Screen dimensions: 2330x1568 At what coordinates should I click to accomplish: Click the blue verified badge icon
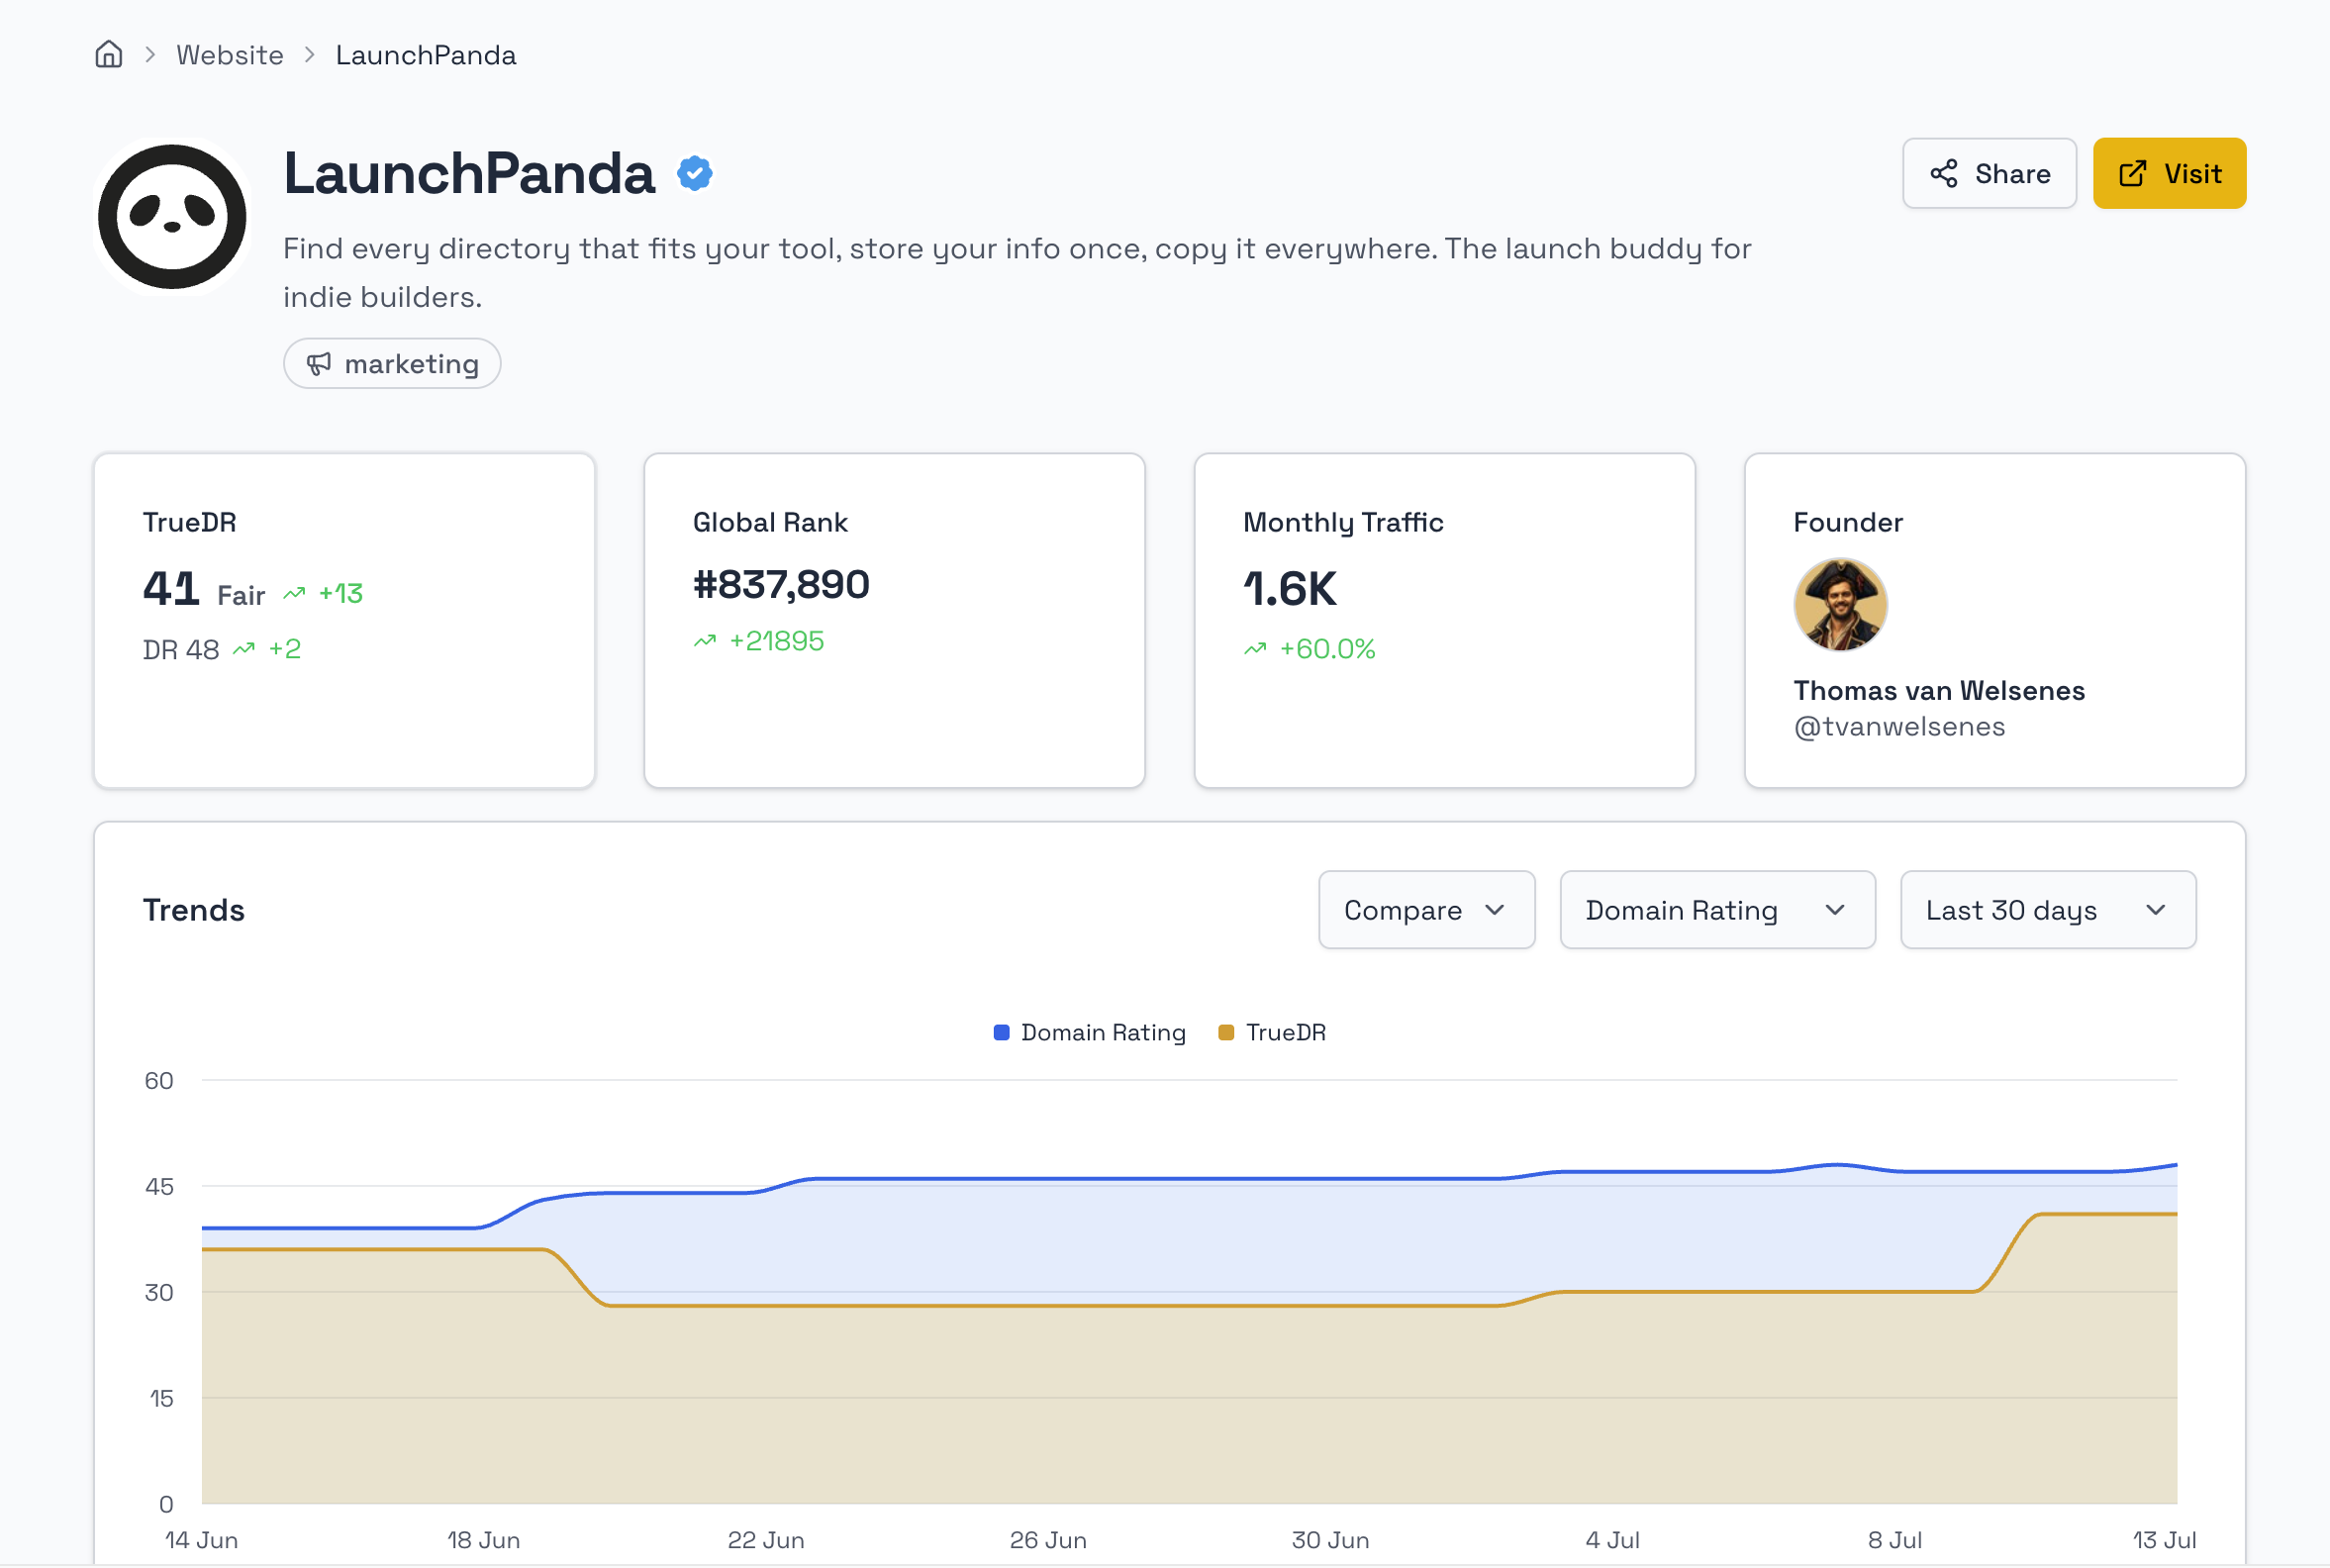point(695,173)
